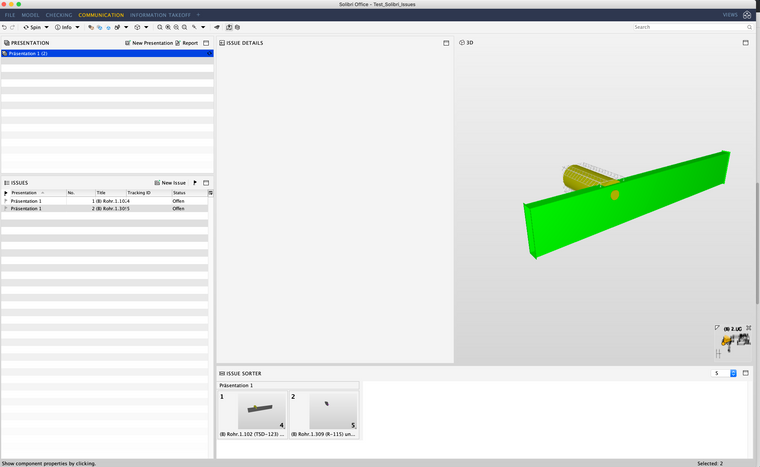760x467 pixels.
Task: Open the Spin tool dropdown arrow
Action: click(47, 27)
